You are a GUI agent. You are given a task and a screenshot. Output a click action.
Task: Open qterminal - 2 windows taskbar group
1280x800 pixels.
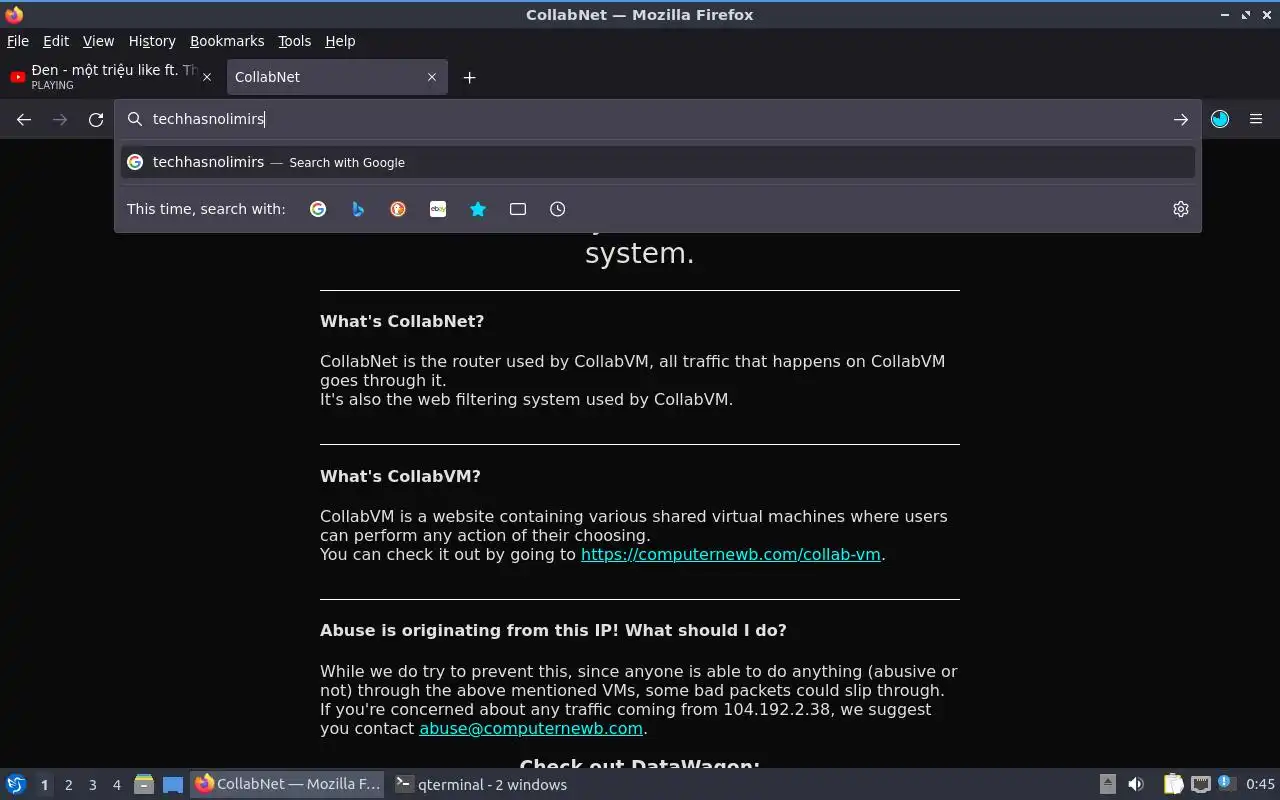coord(482,784)
